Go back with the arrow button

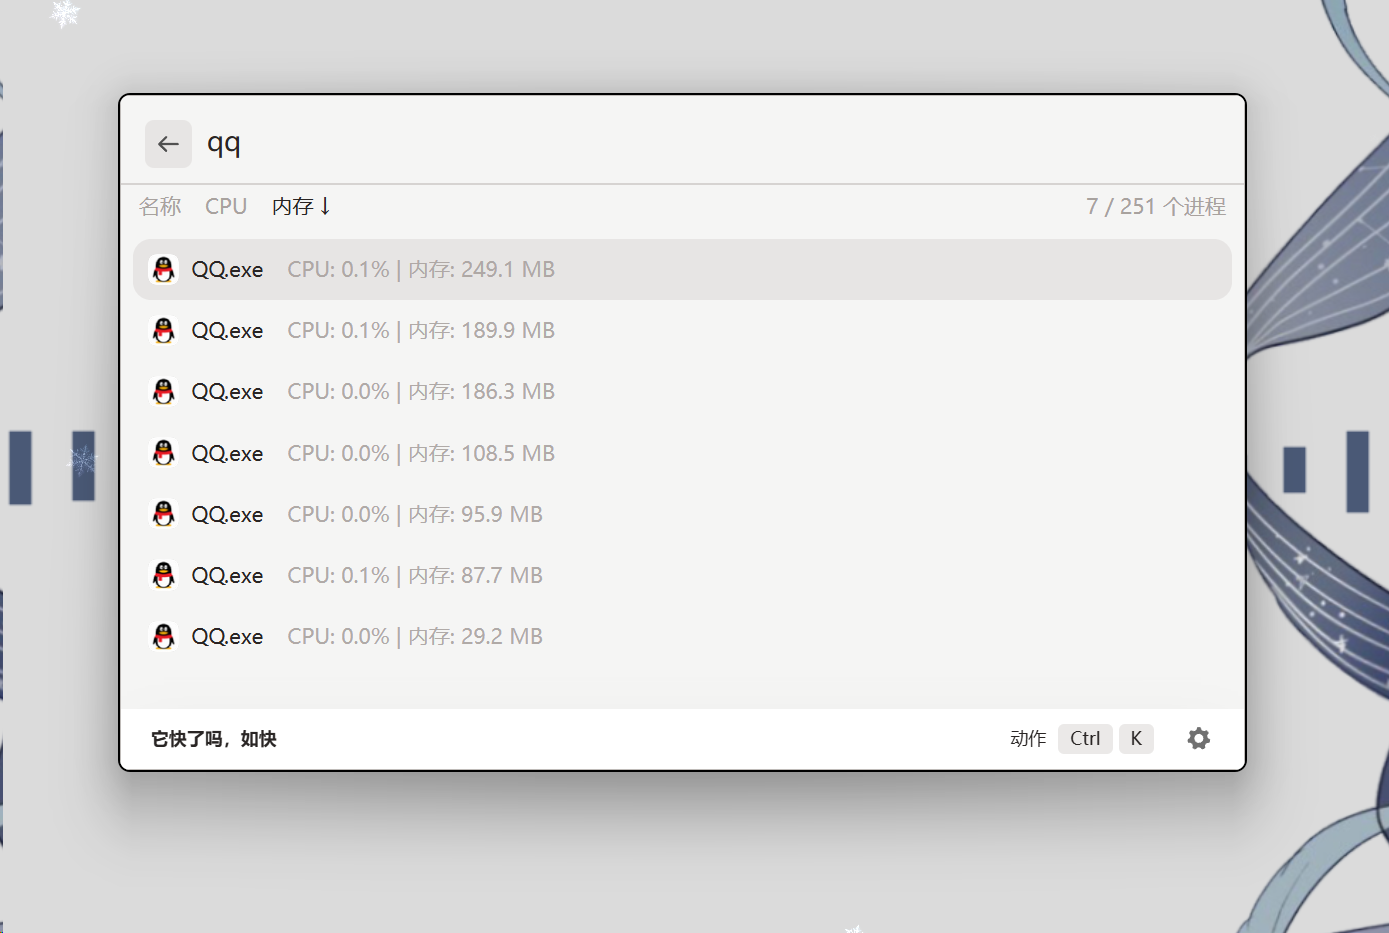point(168,144)
